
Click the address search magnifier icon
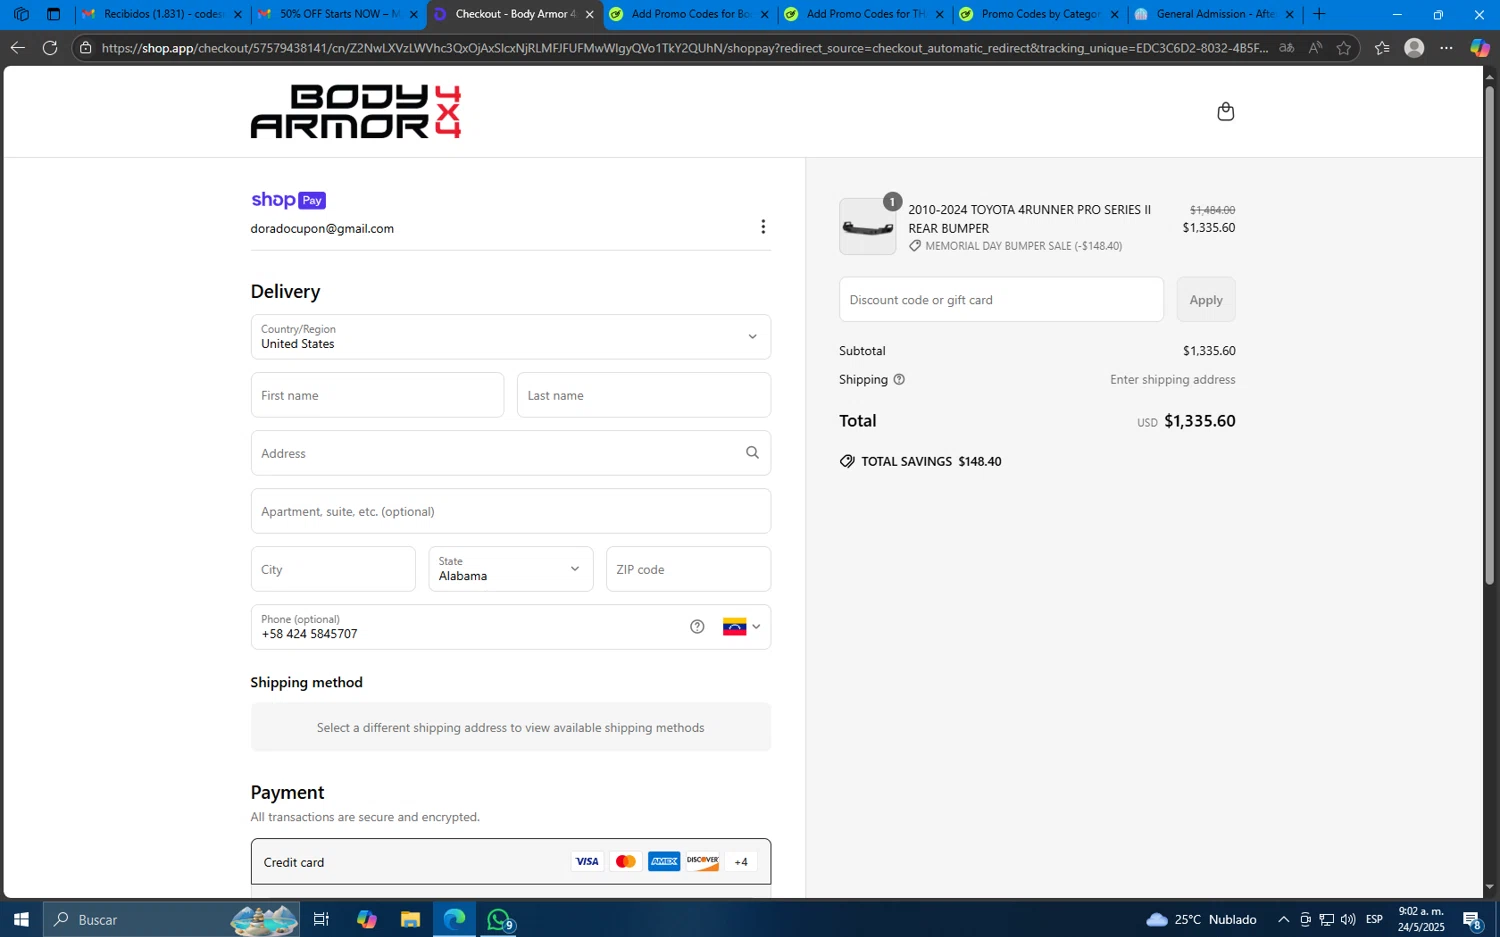tap(752, 453)
